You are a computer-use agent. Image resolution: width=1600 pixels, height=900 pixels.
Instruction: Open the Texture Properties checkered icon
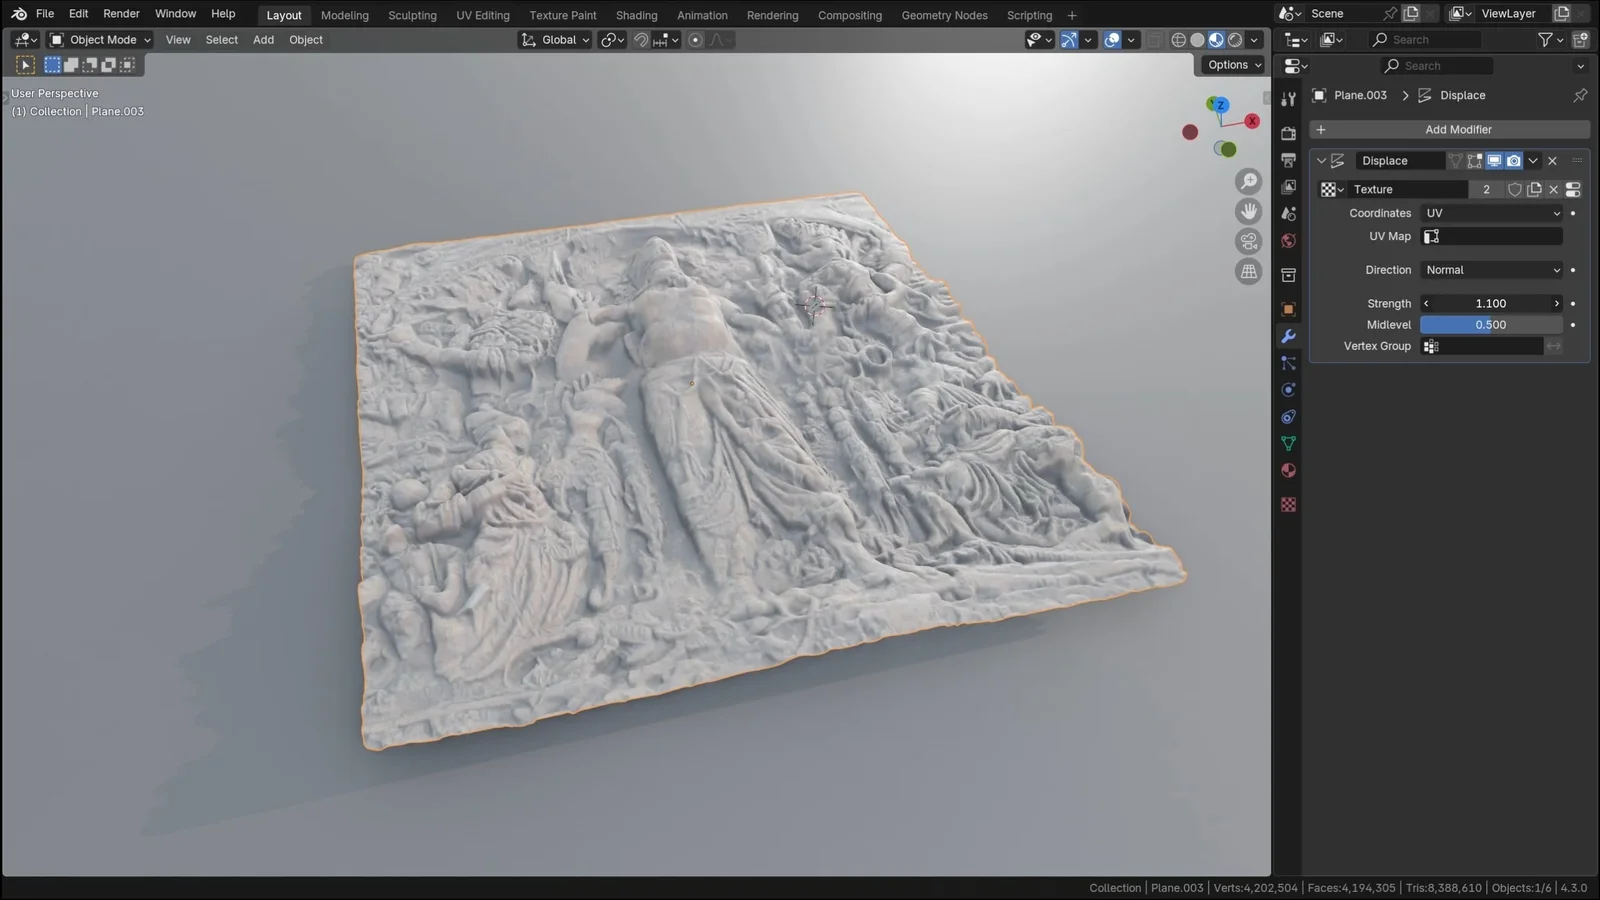point(1288,505)
